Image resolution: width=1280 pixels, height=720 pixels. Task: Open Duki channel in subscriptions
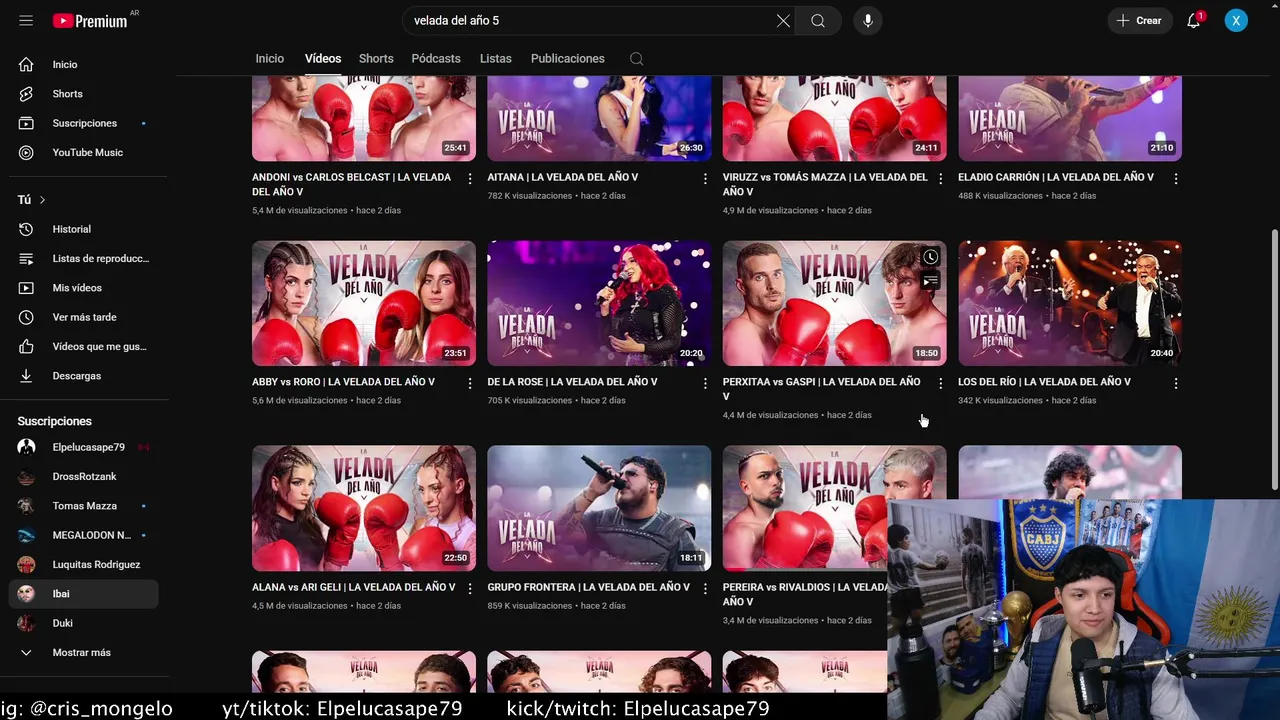pyautogui.click(x=84, y=623)
